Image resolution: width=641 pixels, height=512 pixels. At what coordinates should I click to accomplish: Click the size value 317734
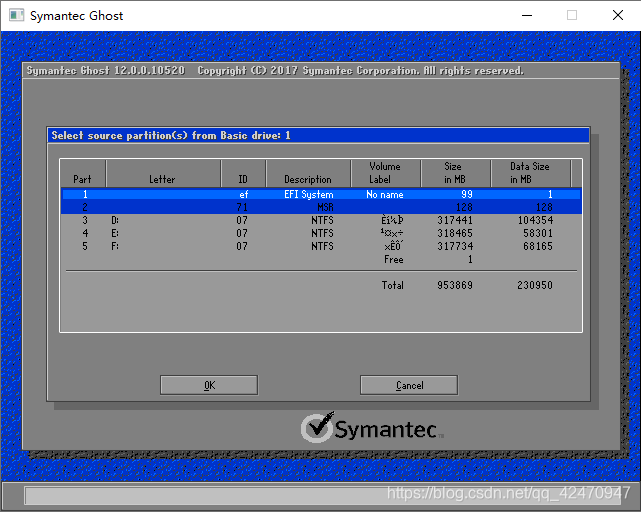(x=455, y=247)
